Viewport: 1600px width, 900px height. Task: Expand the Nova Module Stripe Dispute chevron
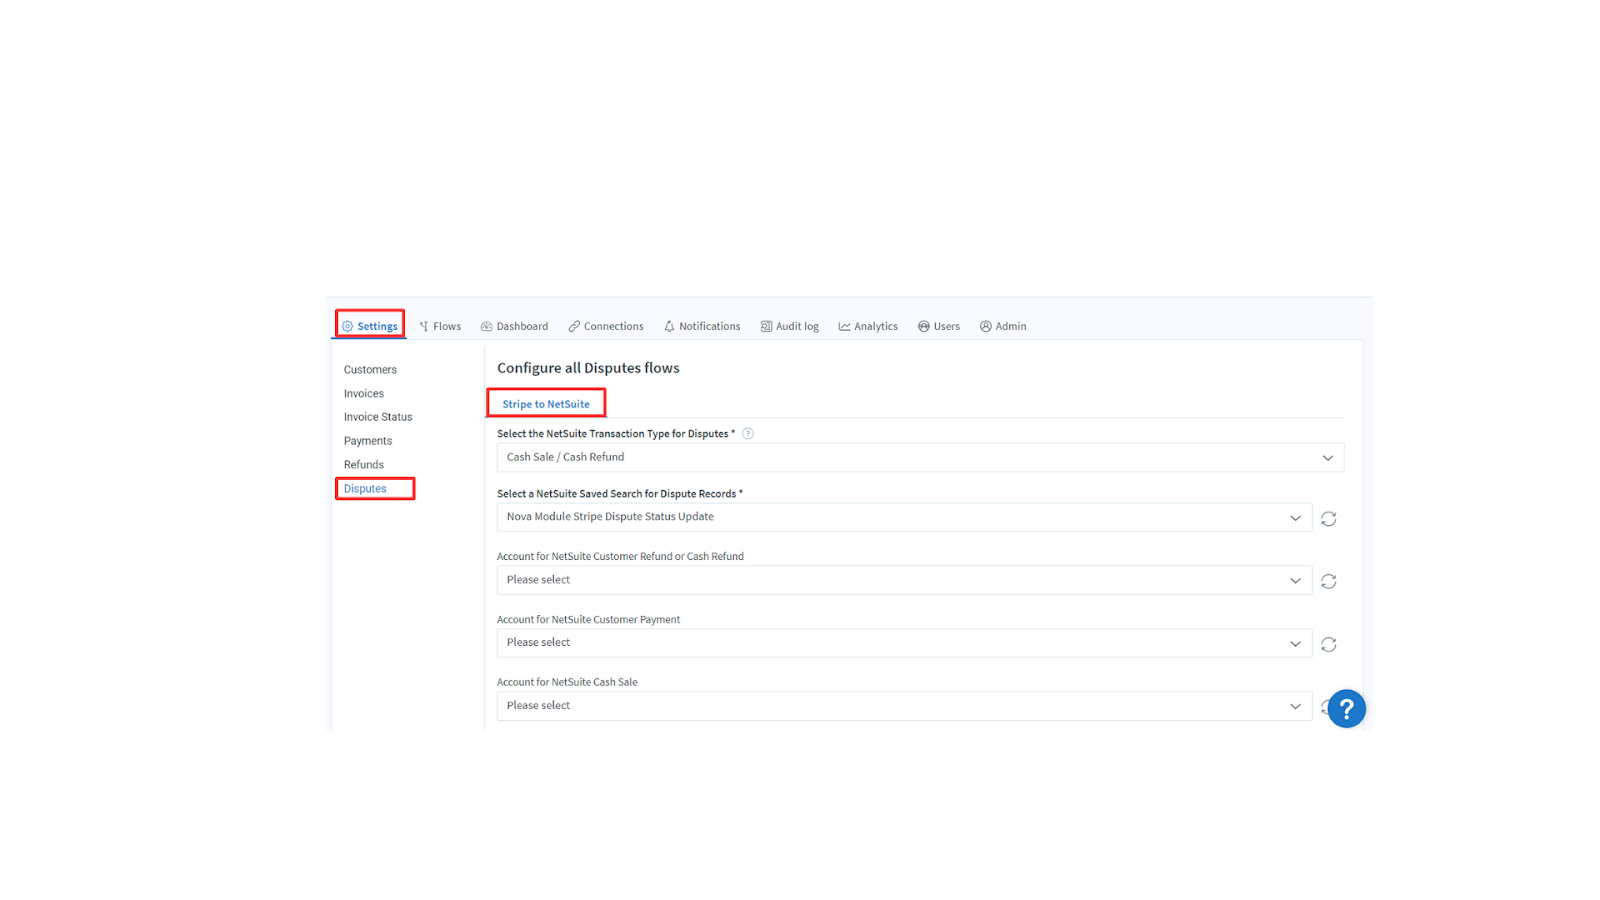pos(1295,518)
